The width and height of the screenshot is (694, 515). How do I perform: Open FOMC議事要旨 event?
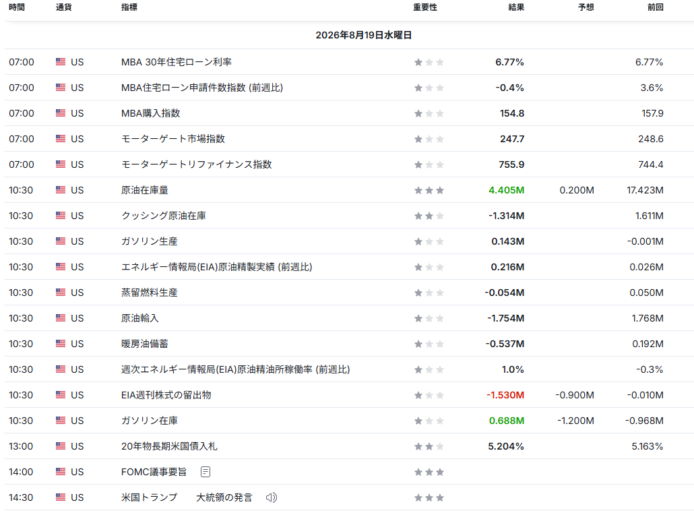154,472
